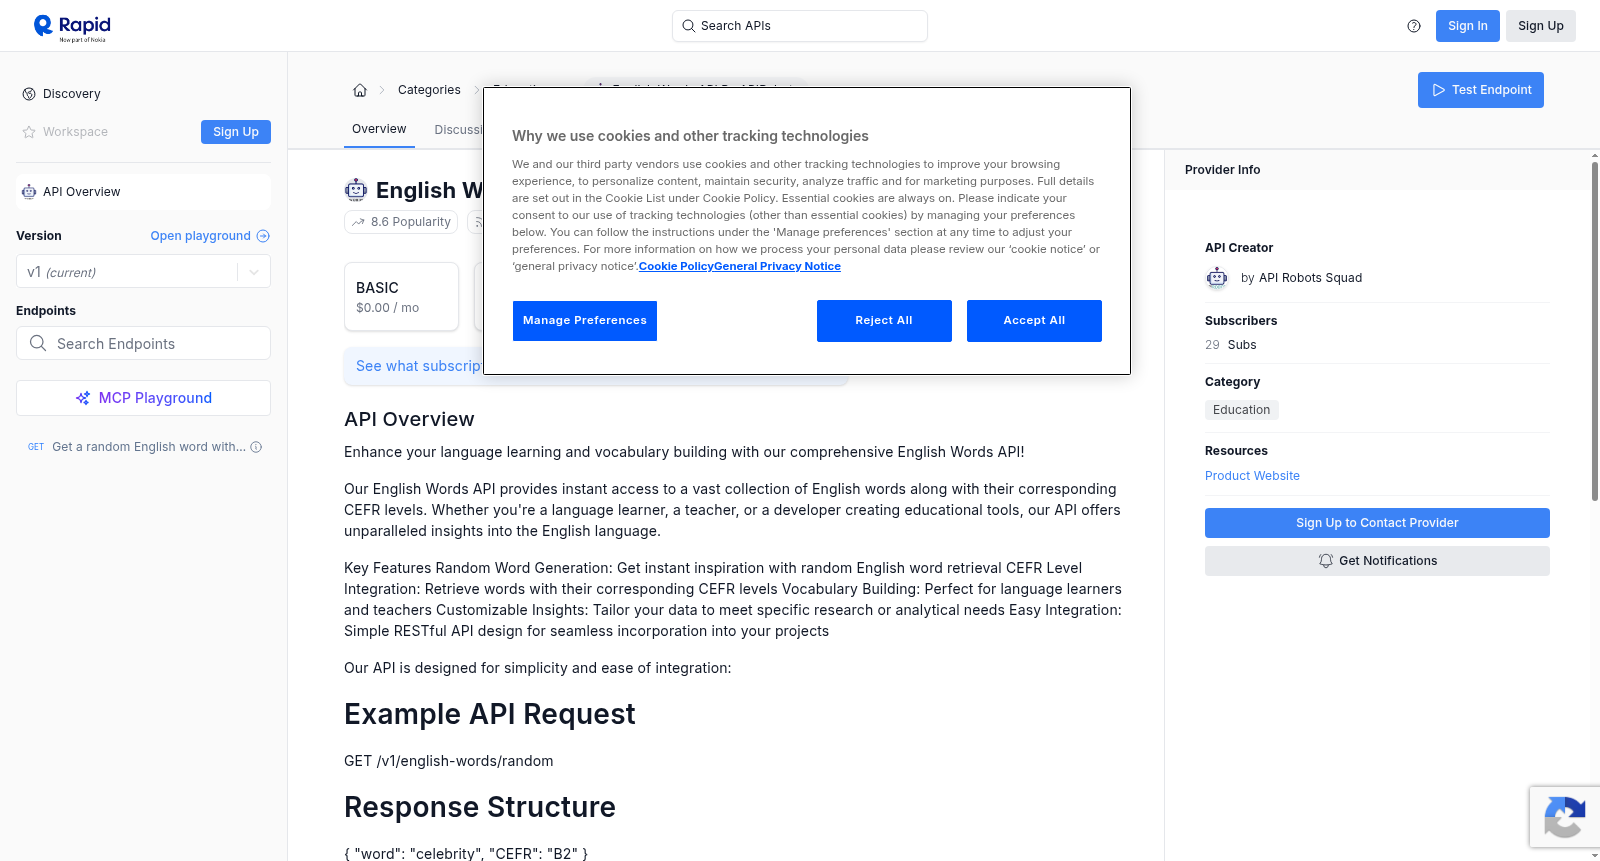Open the MCP Playground
Screen dimensions: 1600x861
(144, 398)
